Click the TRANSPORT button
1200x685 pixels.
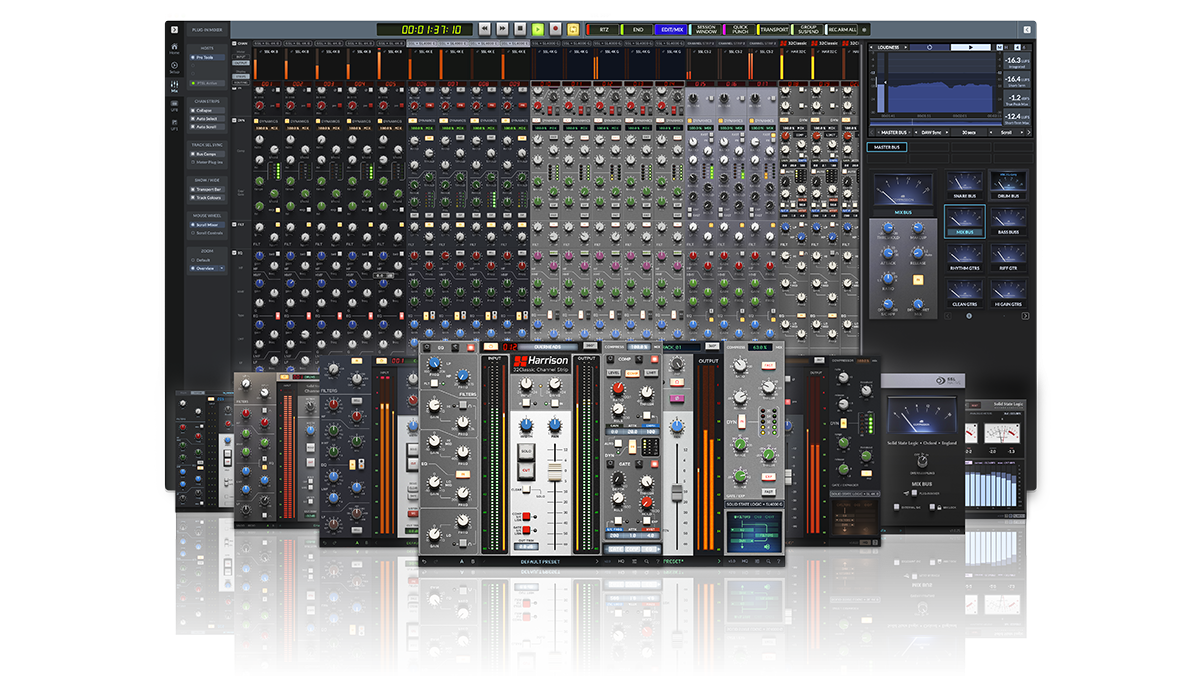[x=774, y=30]
